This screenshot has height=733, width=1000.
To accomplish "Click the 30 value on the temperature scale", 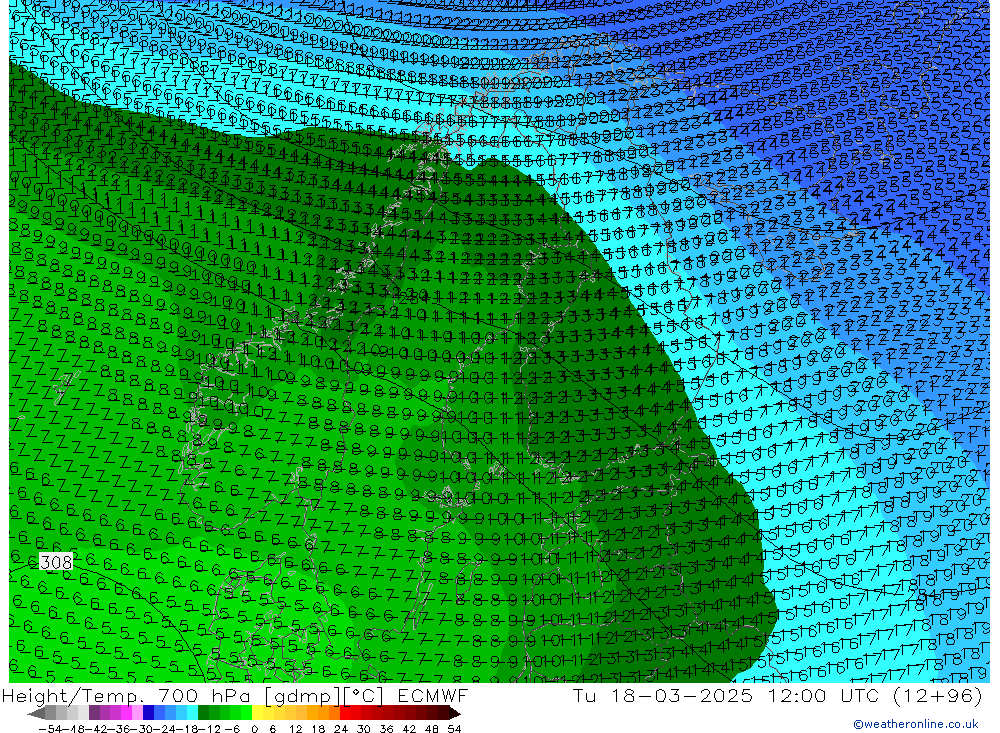I will (364, 728).
